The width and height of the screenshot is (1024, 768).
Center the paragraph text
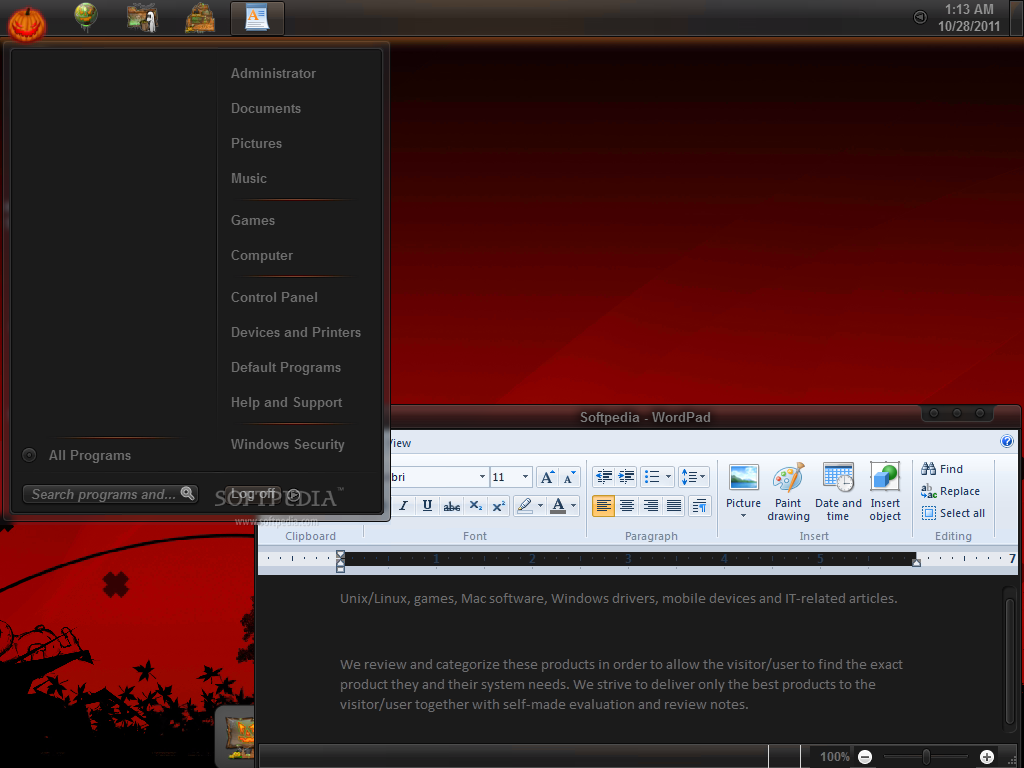pos(626,505)
